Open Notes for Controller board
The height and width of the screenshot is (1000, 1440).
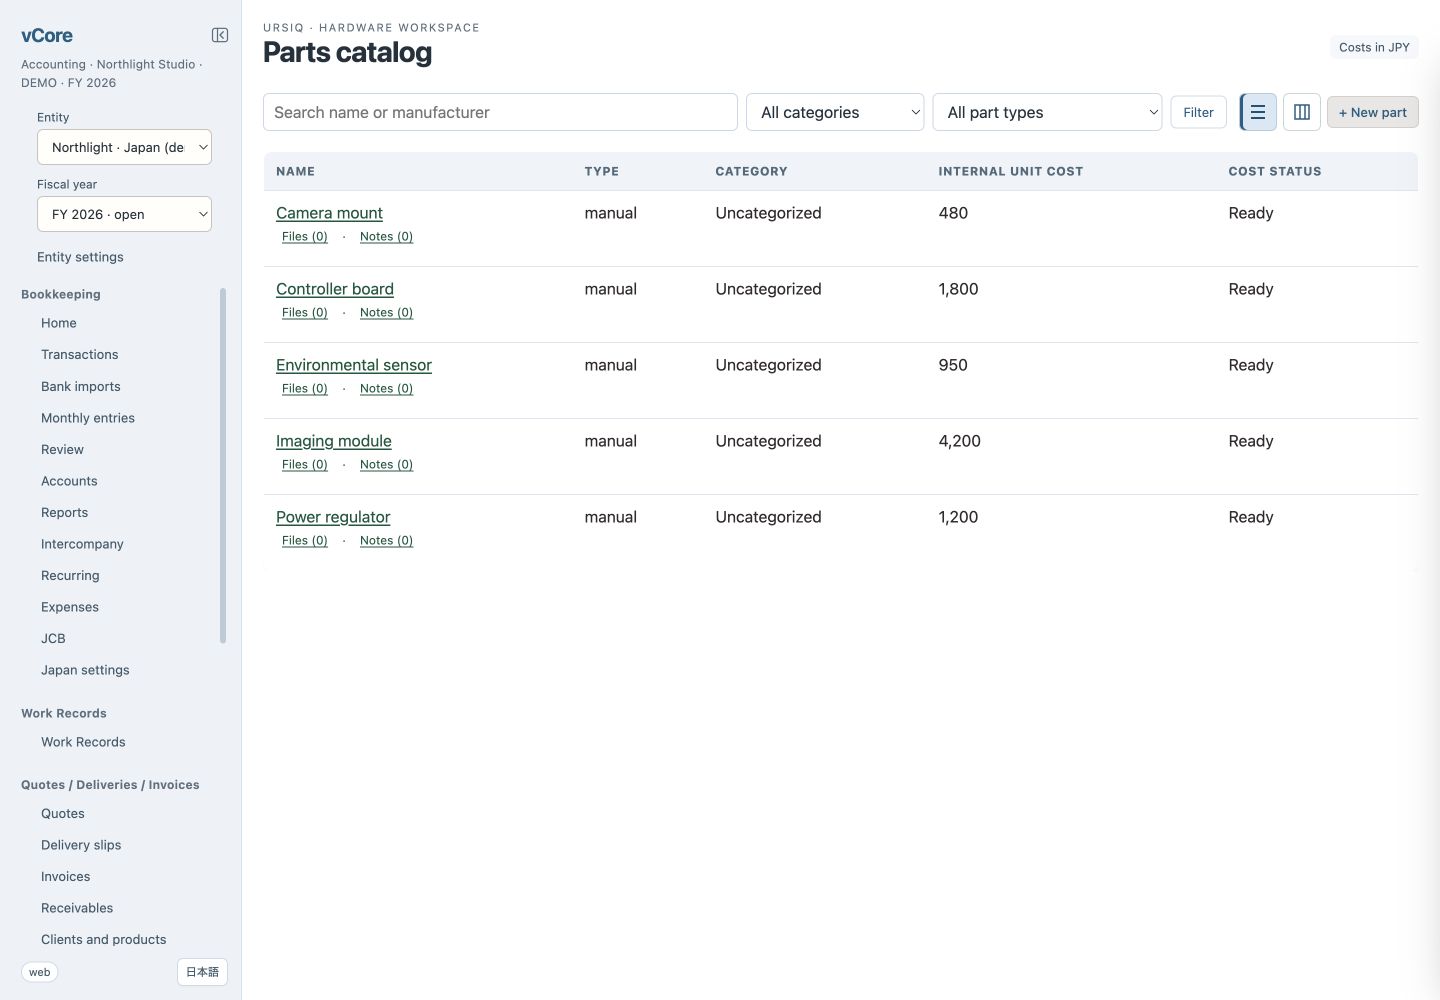(386, 313)
